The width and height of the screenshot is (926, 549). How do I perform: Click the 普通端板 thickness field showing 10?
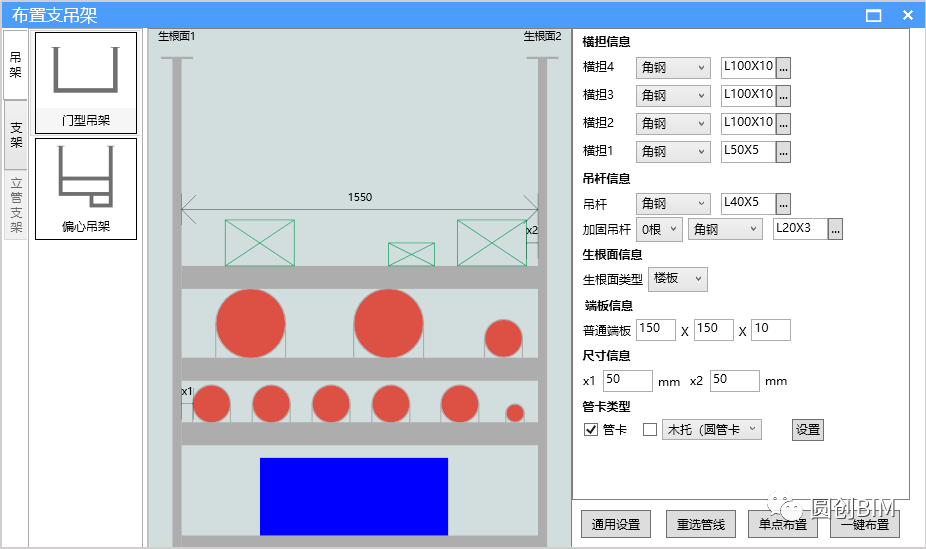[x=771, y=329]
